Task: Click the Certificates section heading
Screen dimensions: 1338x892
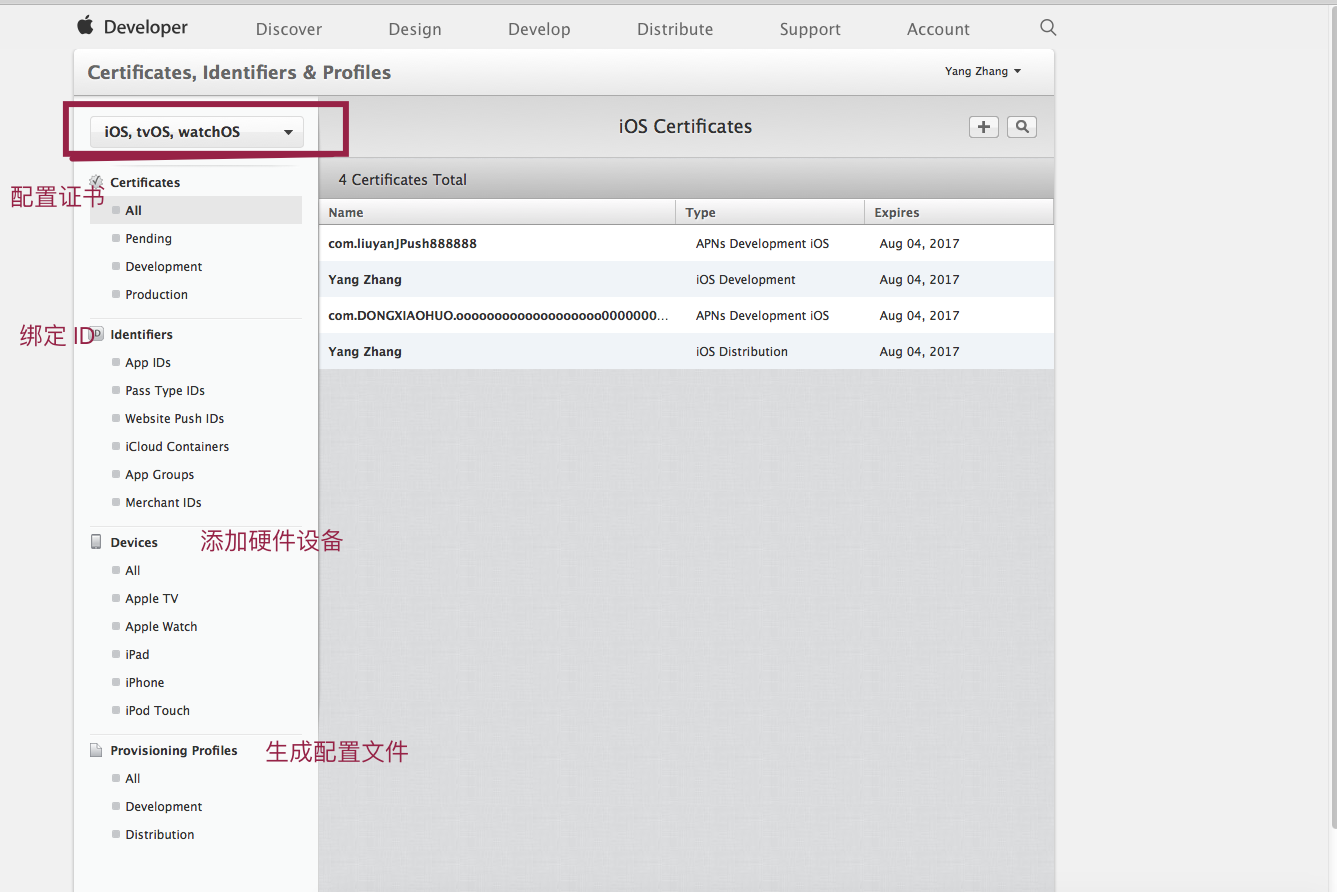Action: coord(145,182)
